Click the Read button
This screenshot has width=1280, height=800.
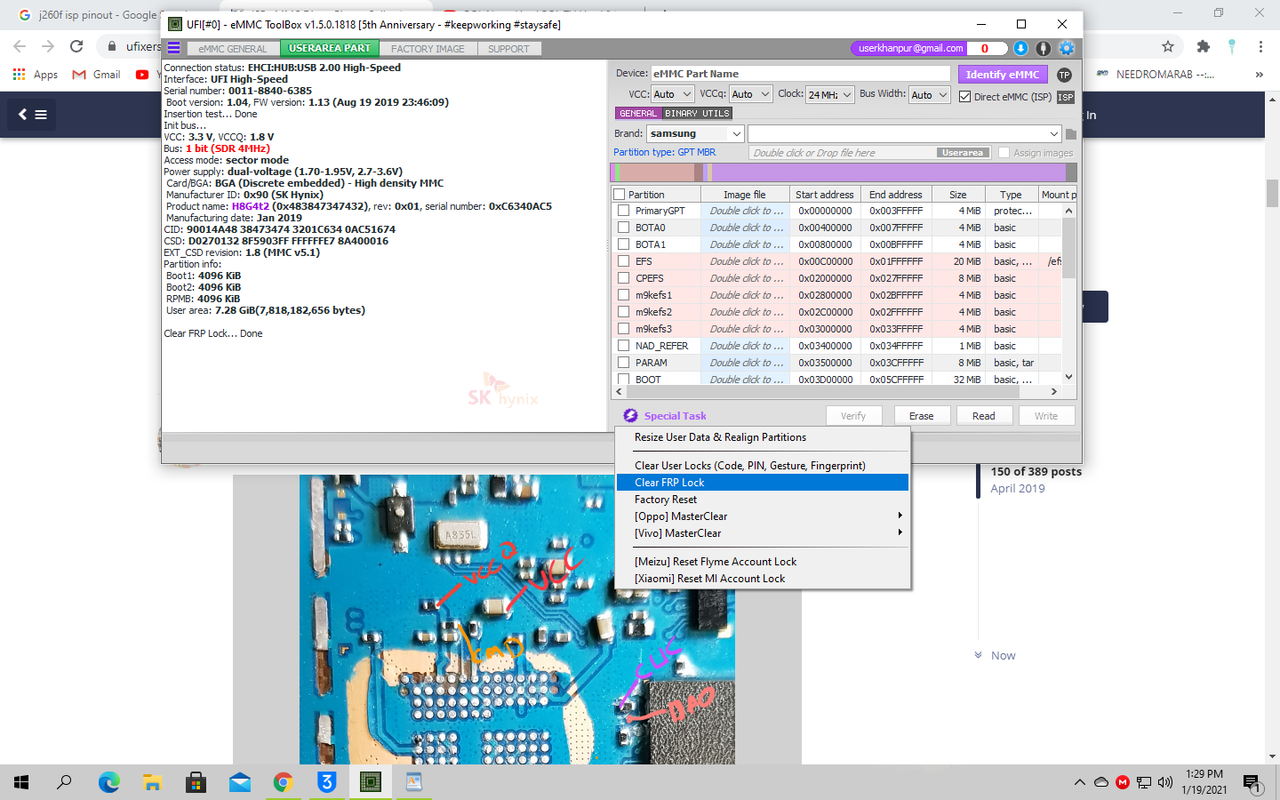pos(984,416)
